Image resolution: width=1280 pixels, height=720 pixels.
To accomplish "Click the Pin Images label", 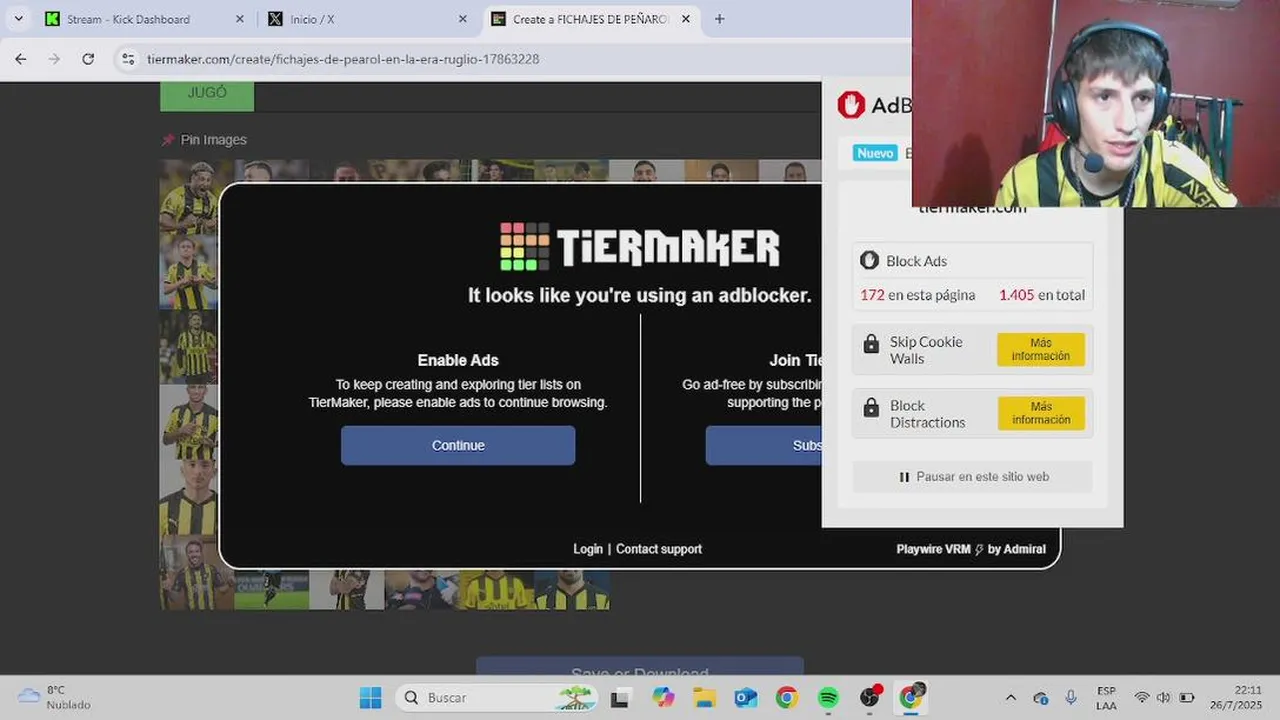I will click(x=213, y=140).
